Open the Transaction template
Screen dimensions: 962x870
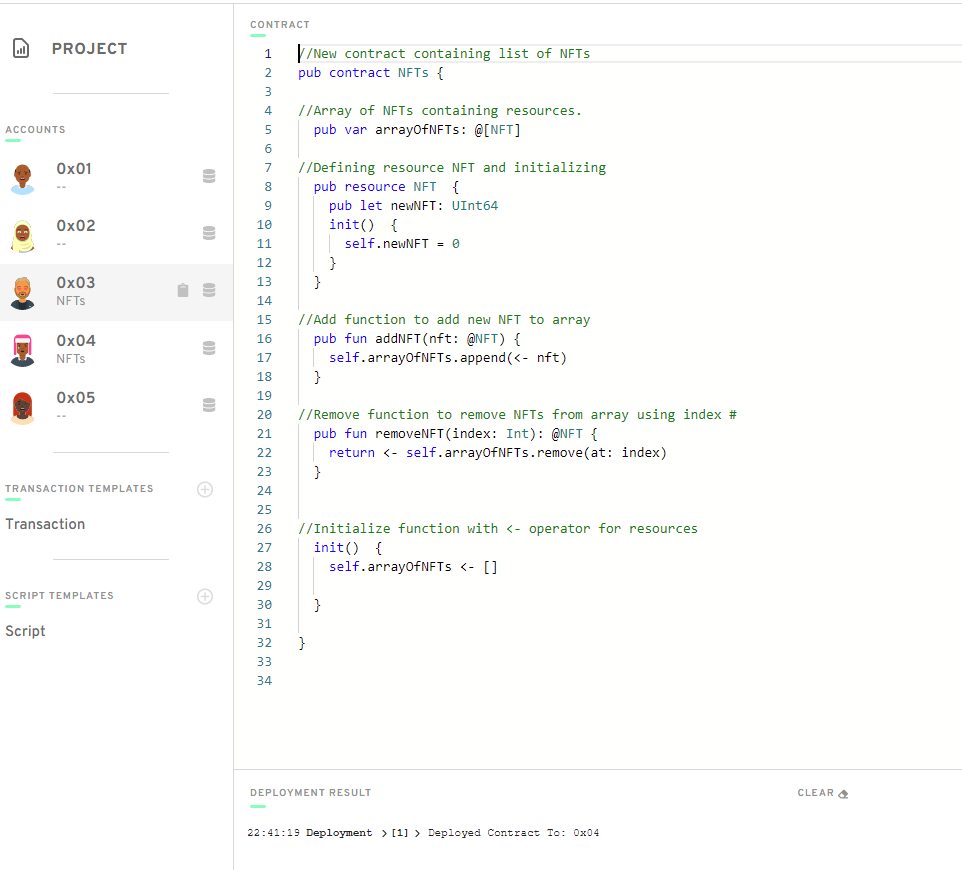[45, 524]
